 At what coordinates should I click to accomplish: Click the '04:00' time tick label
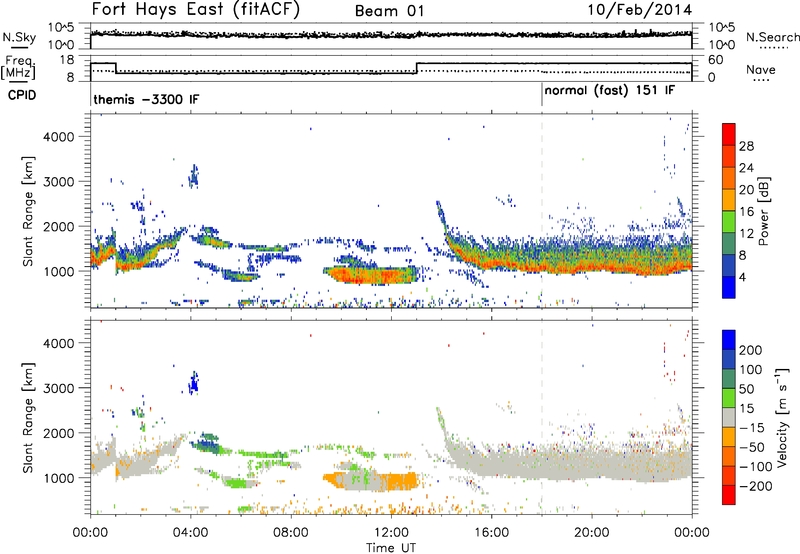[x=190, y=532]
